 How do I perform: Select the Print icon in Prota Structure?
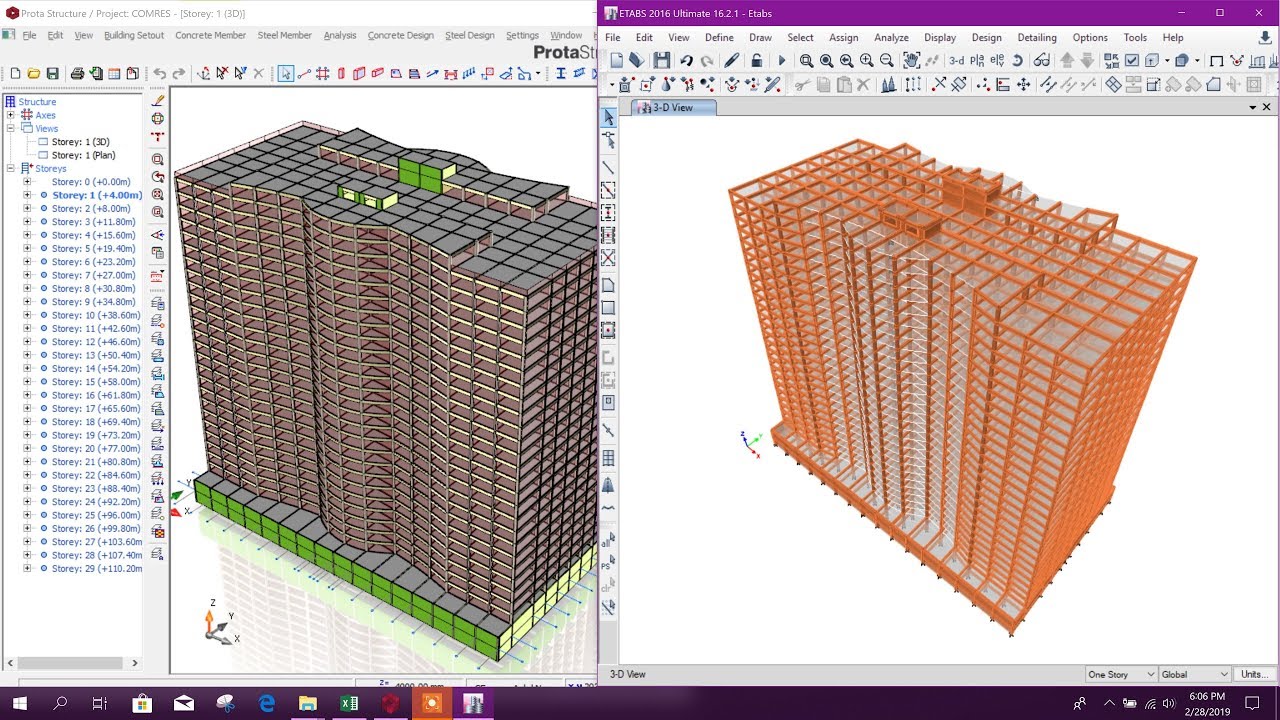[x=77, y=73]
